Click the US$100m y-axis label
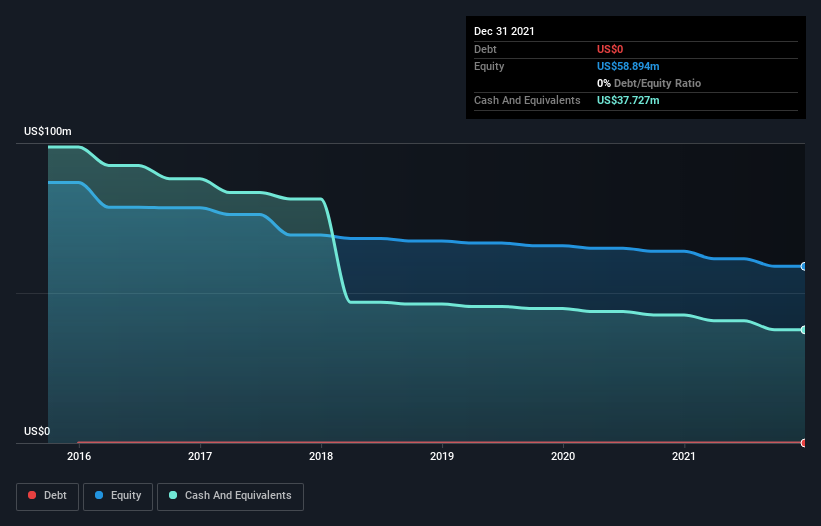Viewport: 821px width, 526px height. coord(48,131)
